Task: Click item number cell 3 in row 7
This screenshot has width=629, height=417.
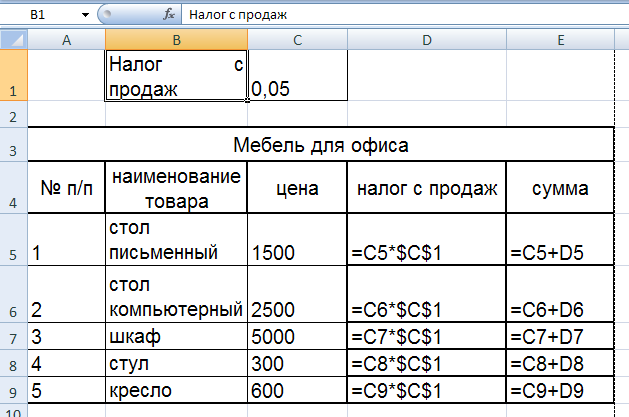Action: click(67, 336)
